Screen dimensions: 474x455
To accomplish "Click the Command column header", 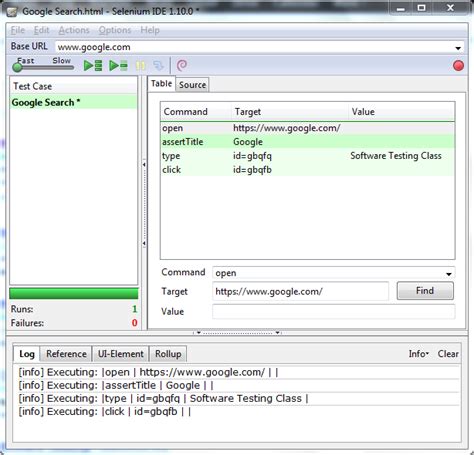I will (196, 112).
